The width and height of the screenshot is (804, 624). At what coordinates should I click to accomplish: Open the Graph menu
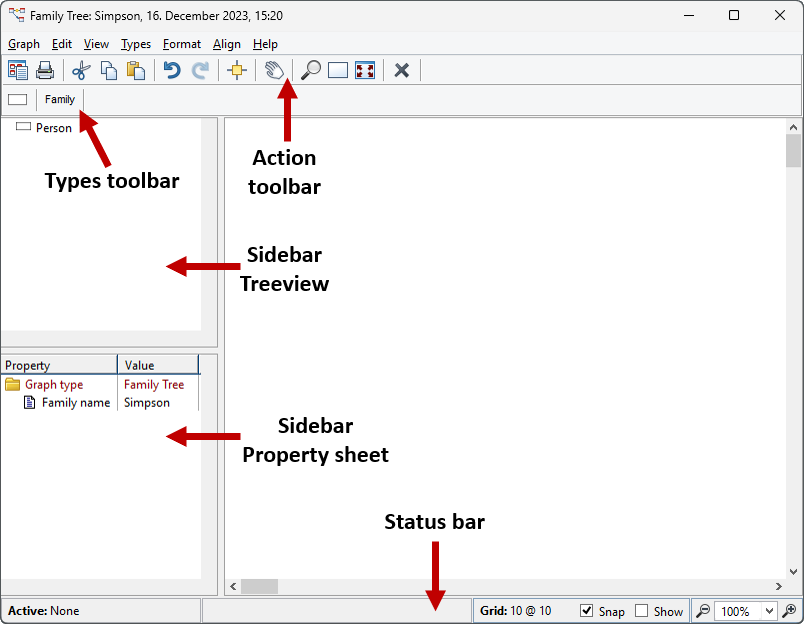pos(23,44)
